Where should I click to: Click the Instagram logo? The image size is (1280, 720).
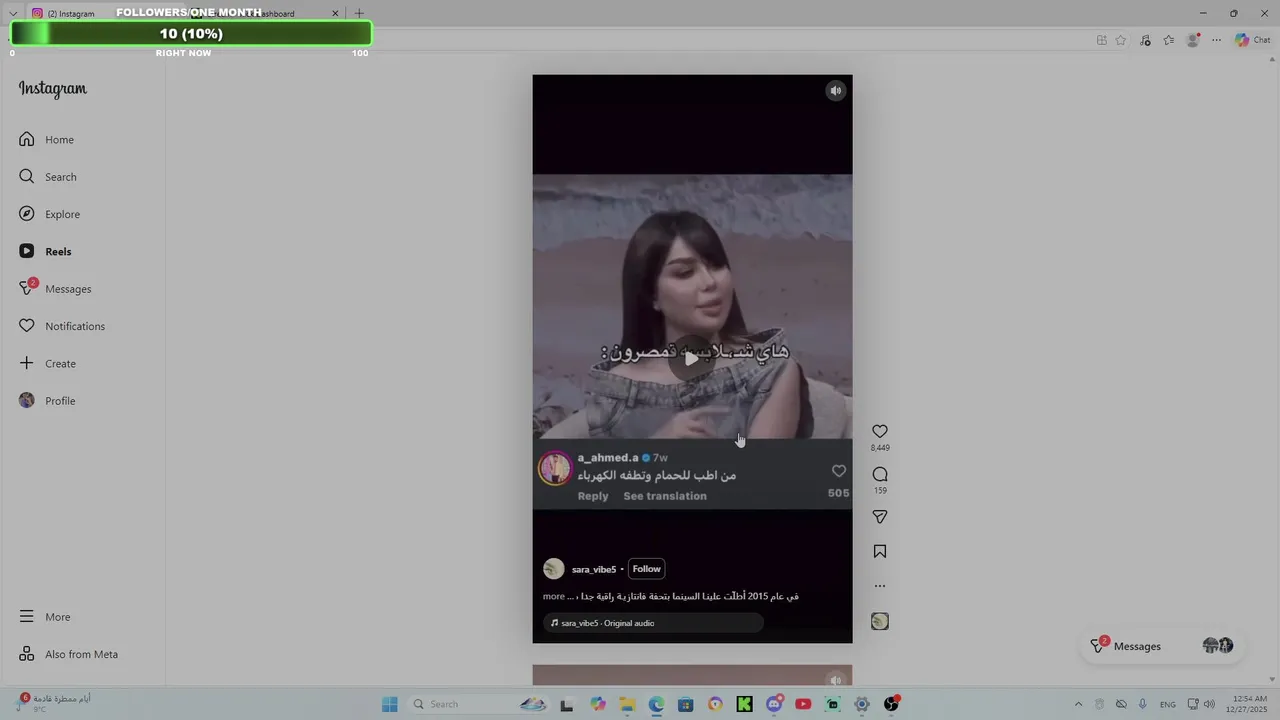point(53,89)
